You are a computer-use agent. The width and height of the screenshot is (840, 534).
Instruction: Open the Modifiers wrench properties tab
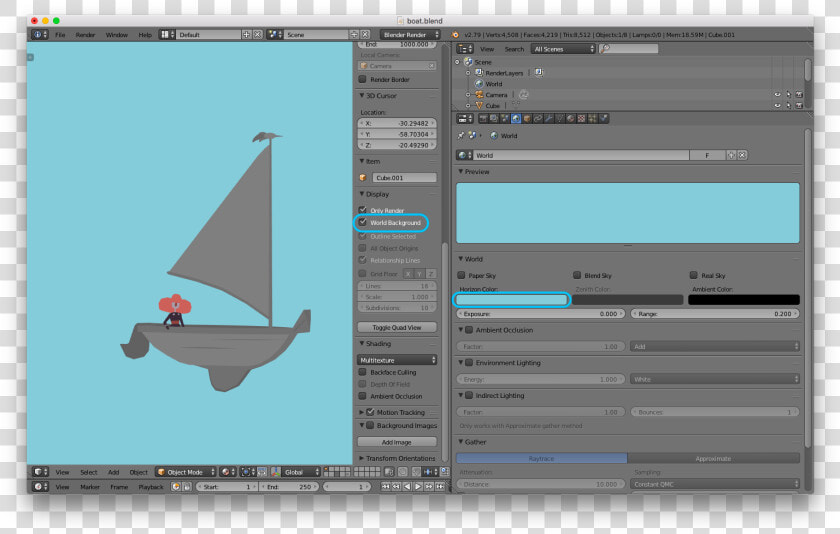click(549, 118)
